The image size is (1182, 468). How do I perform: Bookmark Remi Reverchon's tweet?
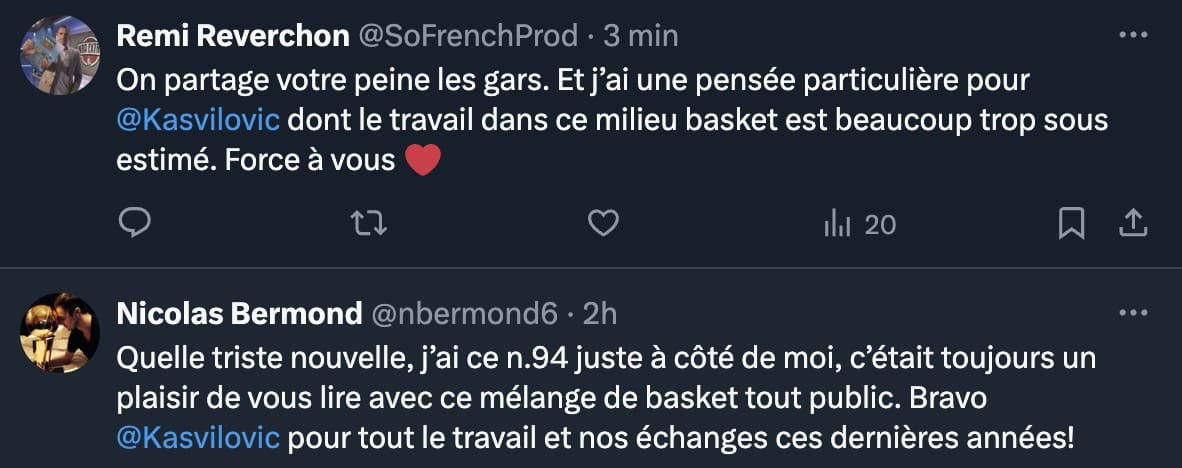click(1071, 224)
